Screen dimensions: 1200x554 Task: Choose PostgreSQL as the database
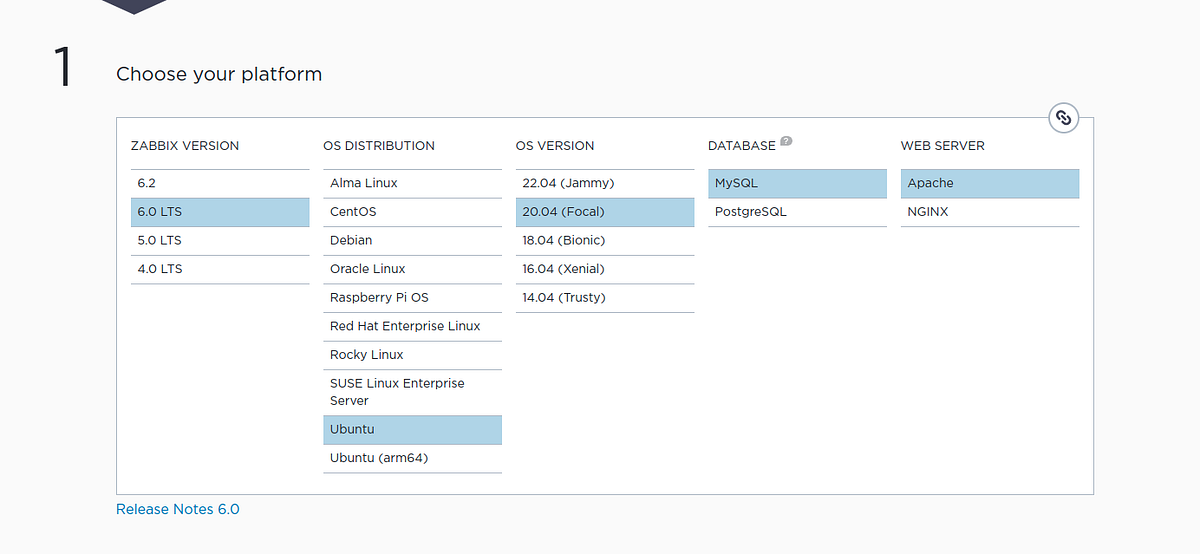point(797,212)
